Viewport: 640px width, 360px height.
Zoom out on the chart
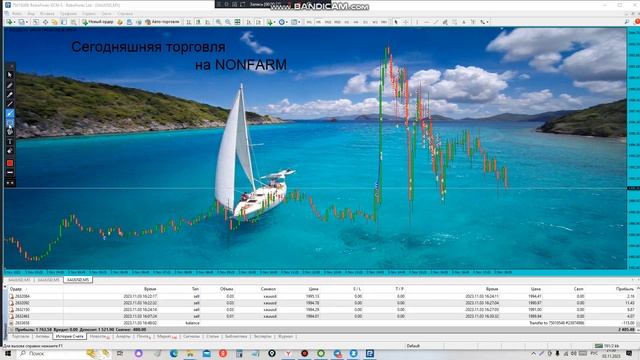228,22
